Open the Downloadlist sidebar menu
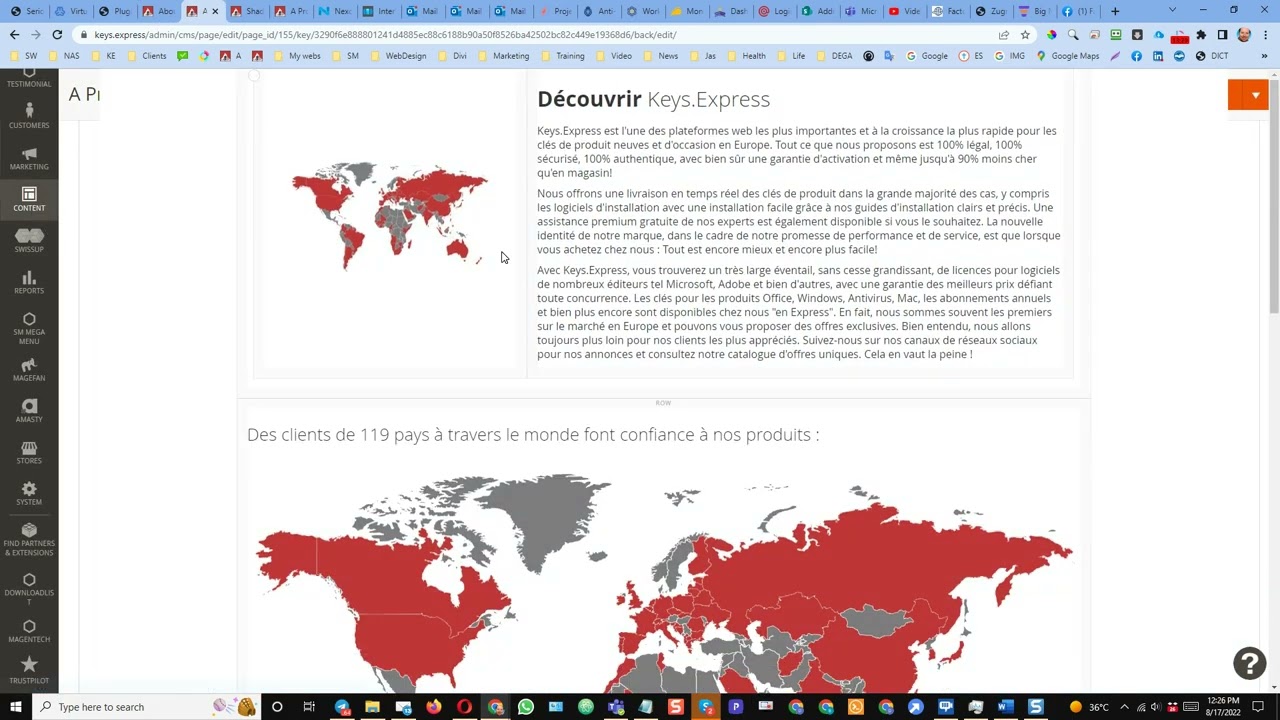Screen dimensions: 1280x720 pyautogui.click(x=29, y=589)
